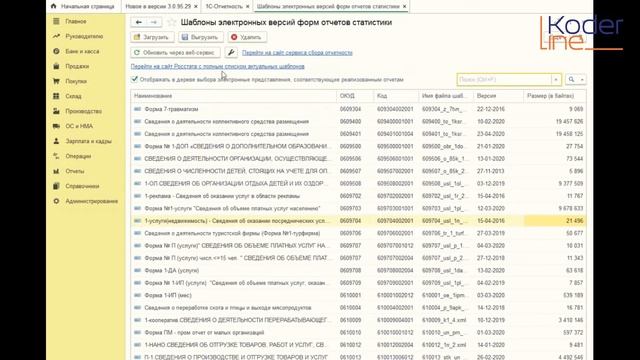The height and width of the screenshot is (360, 640).
Task: Select the row Форма № 1-ДОП
Action: [358, 146]
